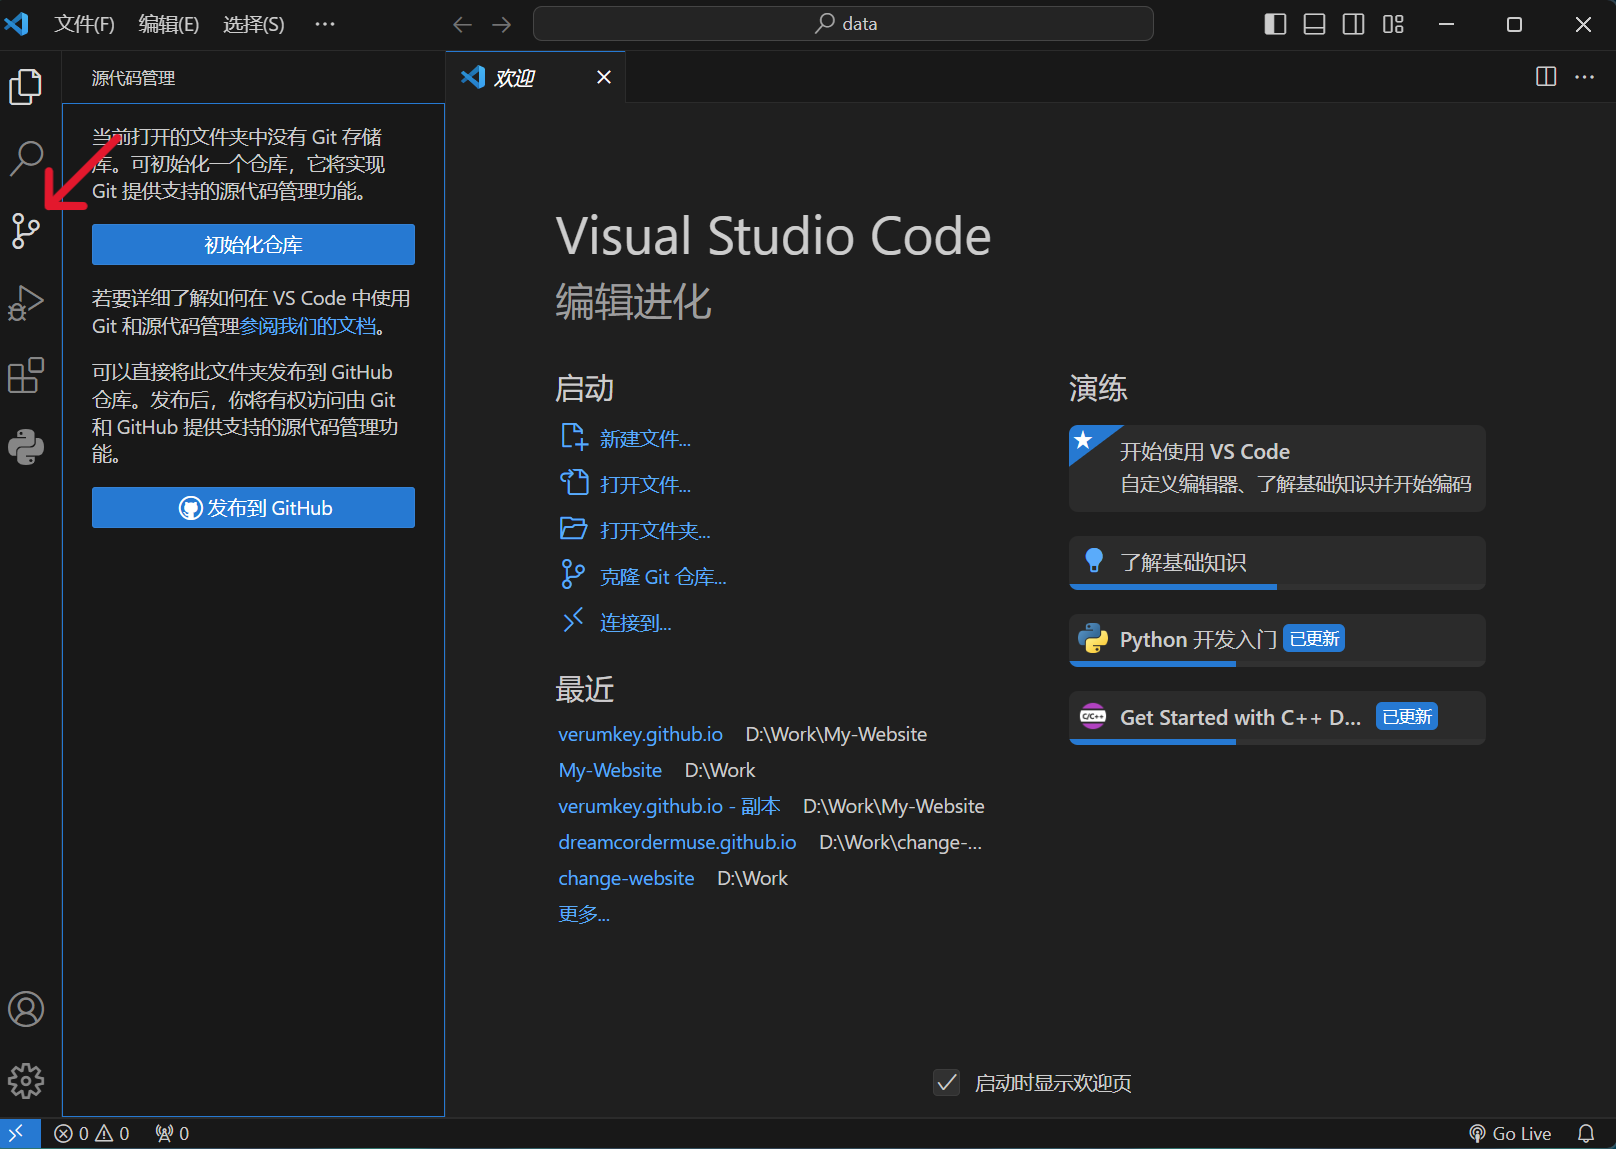Go forward with the right arrow

(502, 24)
